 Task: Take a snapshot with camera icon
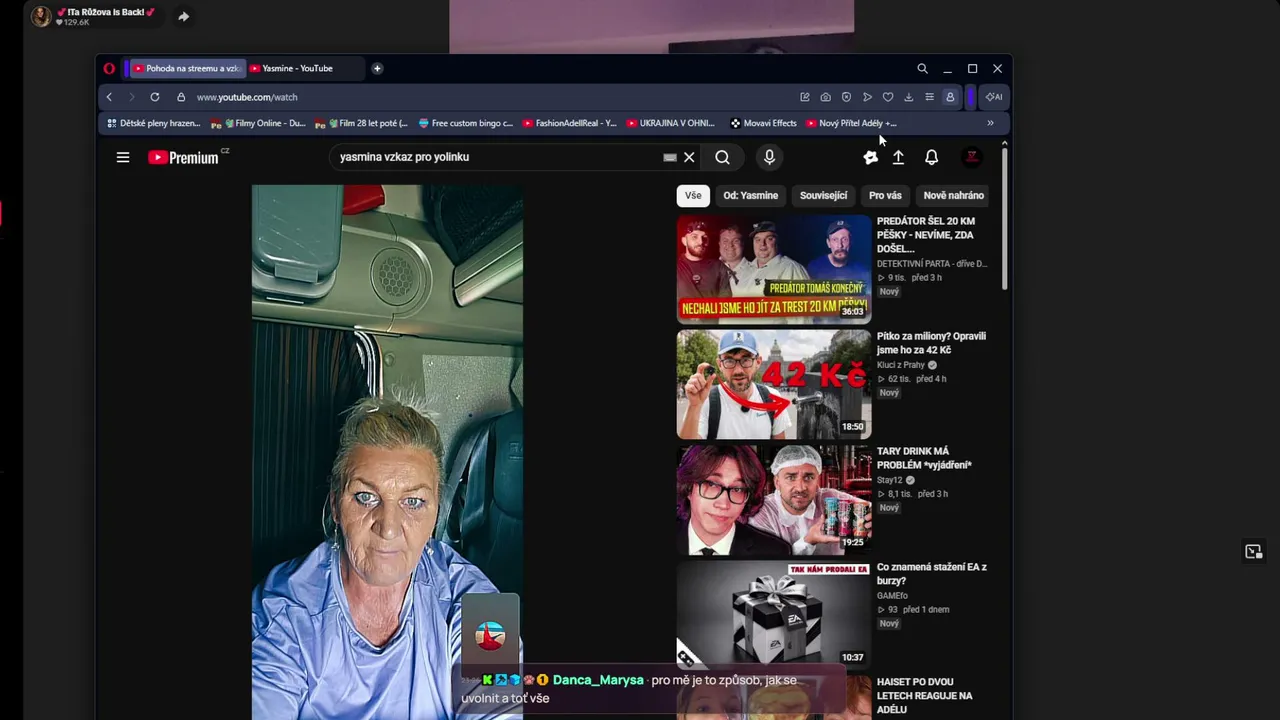pos(825,97)
